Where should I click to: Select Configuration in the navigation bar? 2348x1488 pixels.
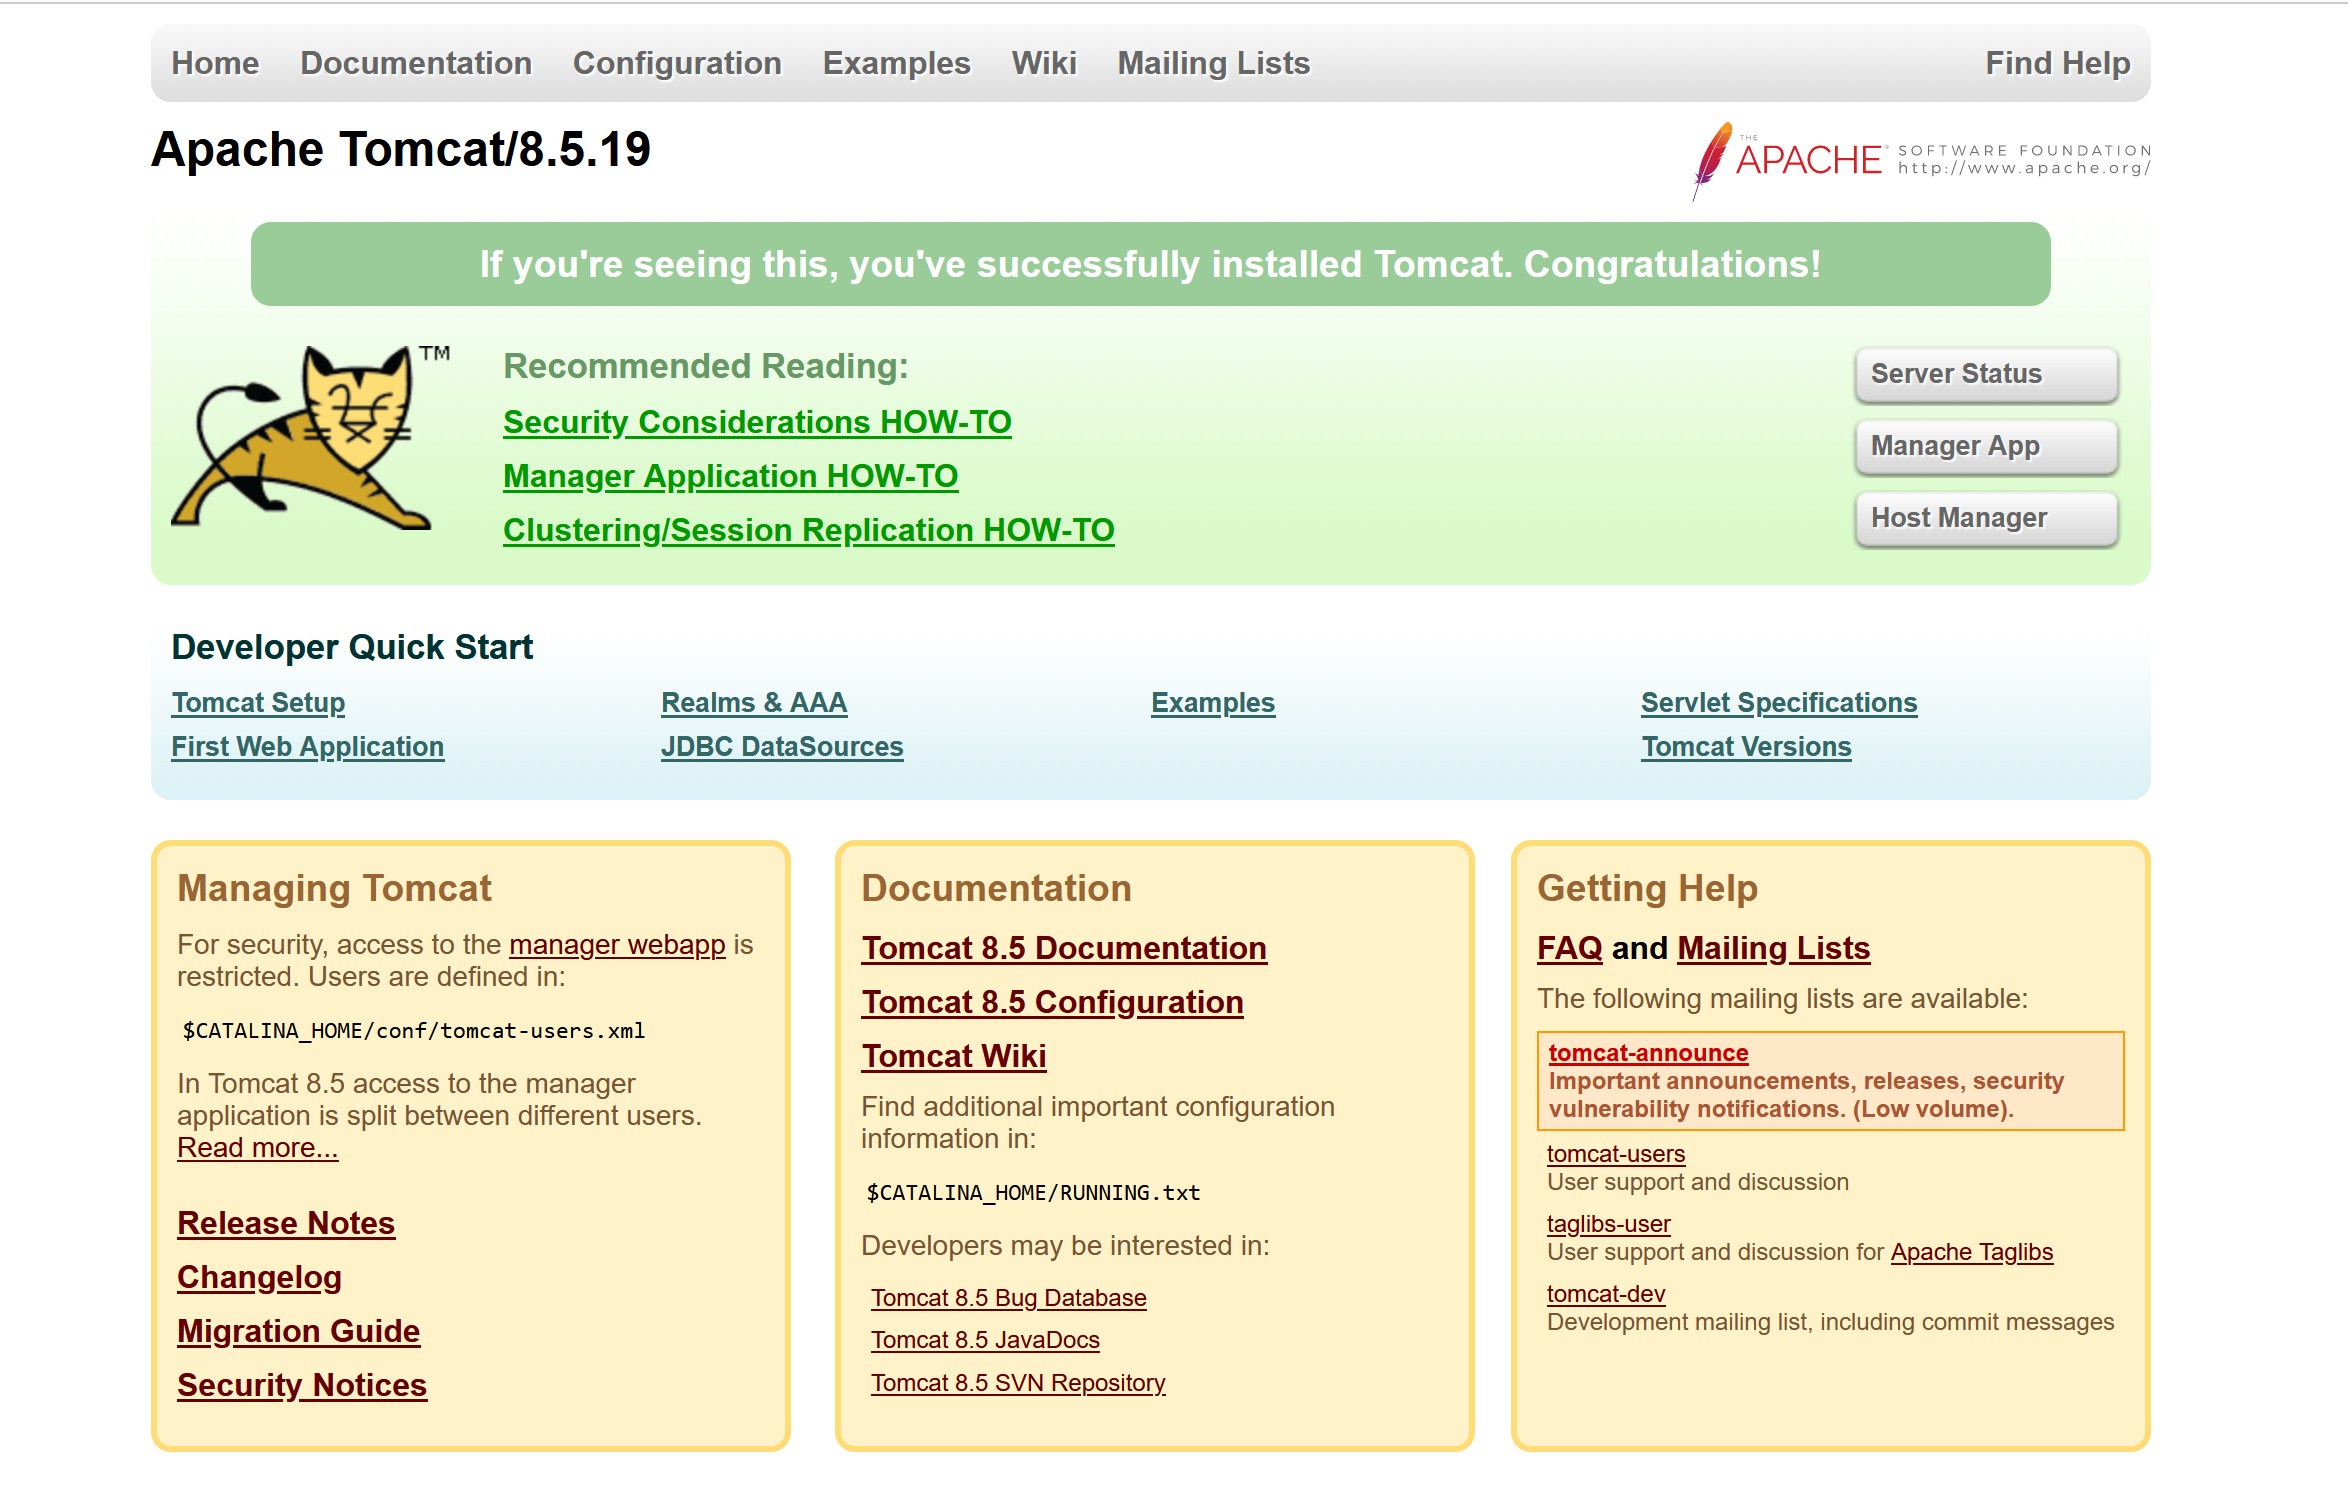(x=677, y=63)
